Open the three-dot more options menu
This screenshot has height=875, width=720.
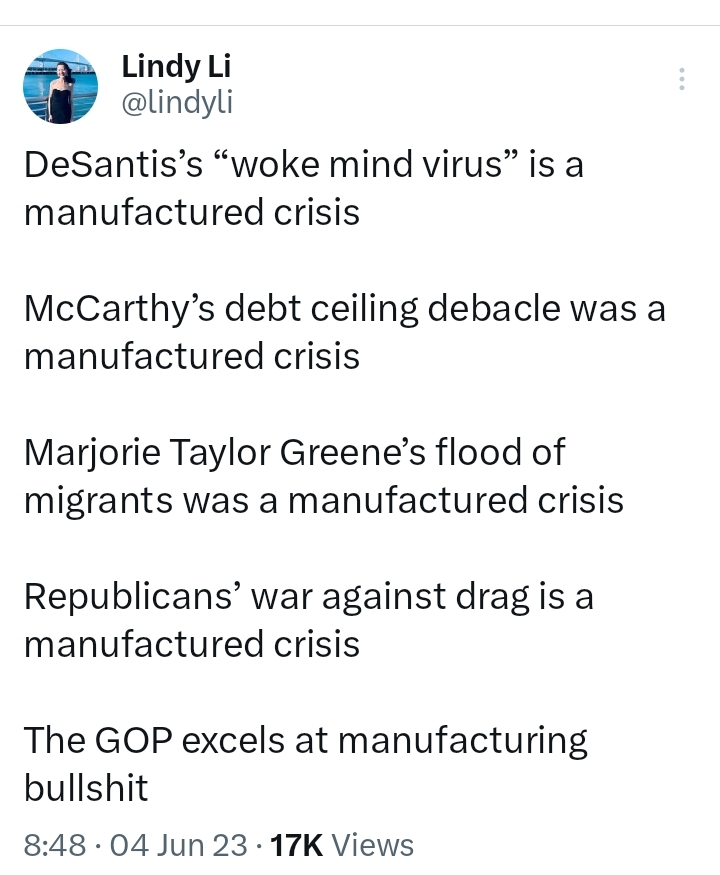[x=681, y=79]
